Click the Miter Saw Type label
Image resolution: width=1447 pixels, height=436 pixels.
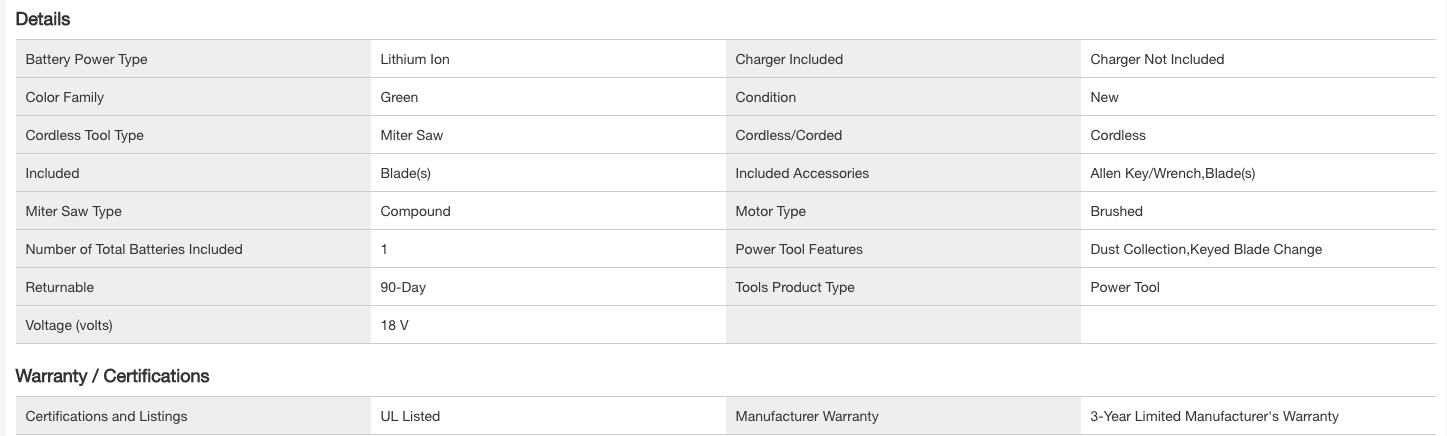(73, 211)
